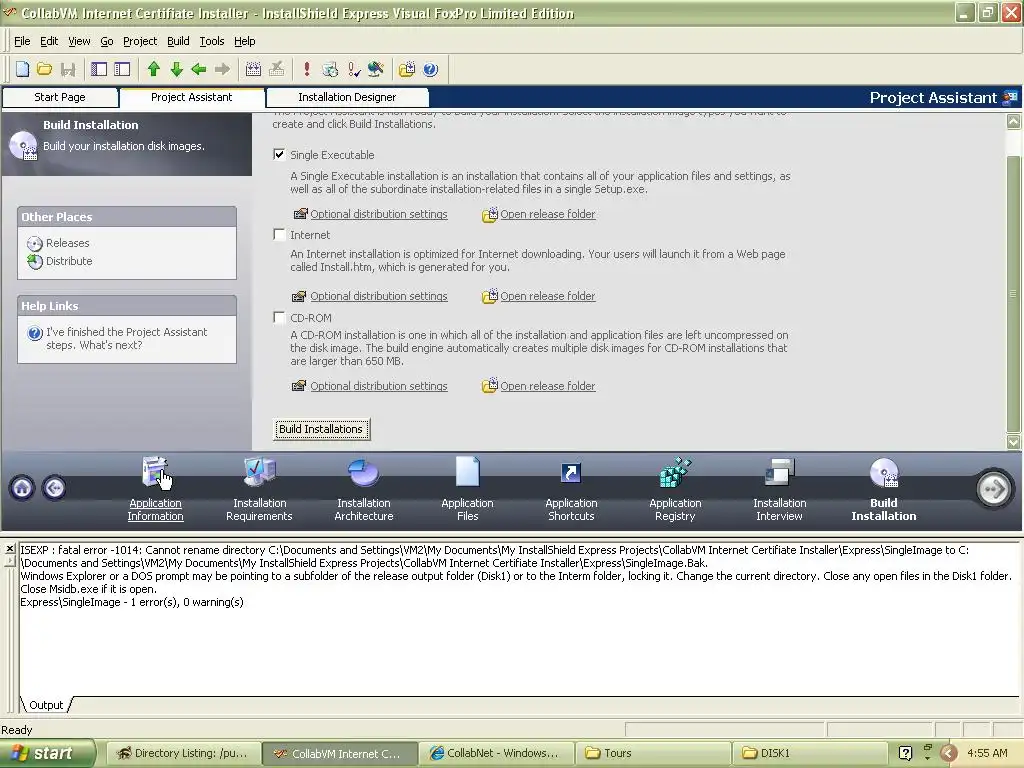Viewport: 1024px width, 768px height.
Task: Click the Build Installations button
Action: (x=321, y=429)
